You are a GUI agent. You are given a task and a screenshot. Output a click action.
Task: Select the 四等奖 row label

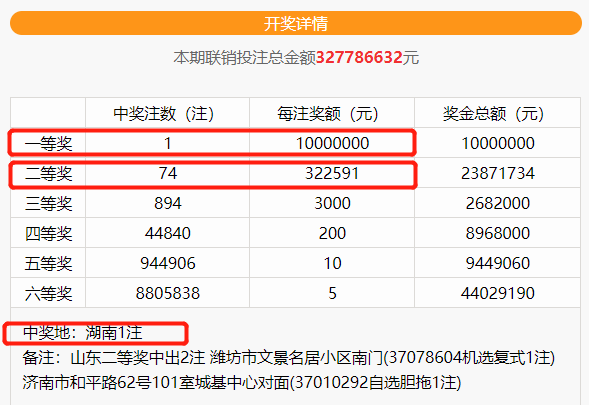click(48, 234)
